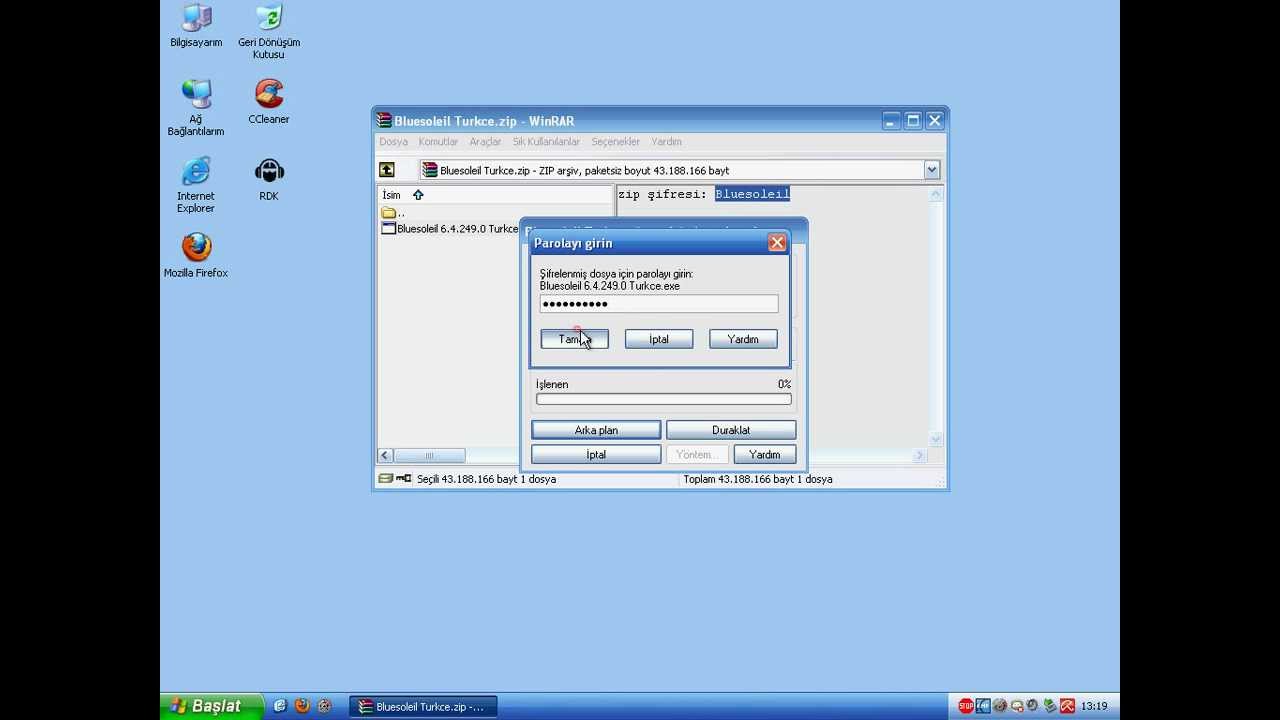Click the red STOP tray icon
Screen dimensions: 1280x720
pos(965,706)
